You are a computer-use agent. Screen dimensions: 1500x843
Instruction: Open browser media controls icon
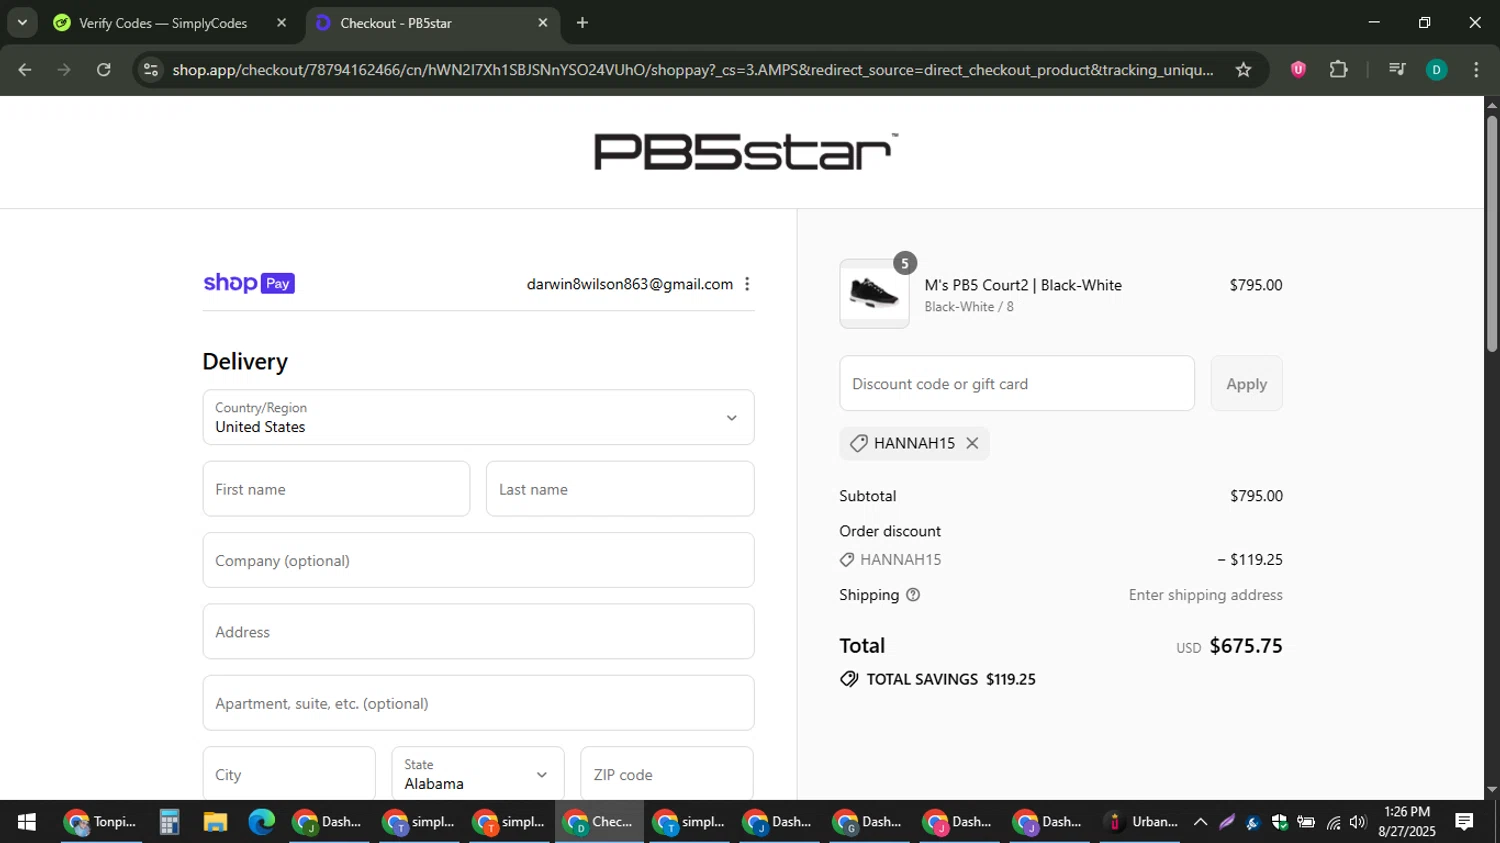click(x=1397, y=70)
